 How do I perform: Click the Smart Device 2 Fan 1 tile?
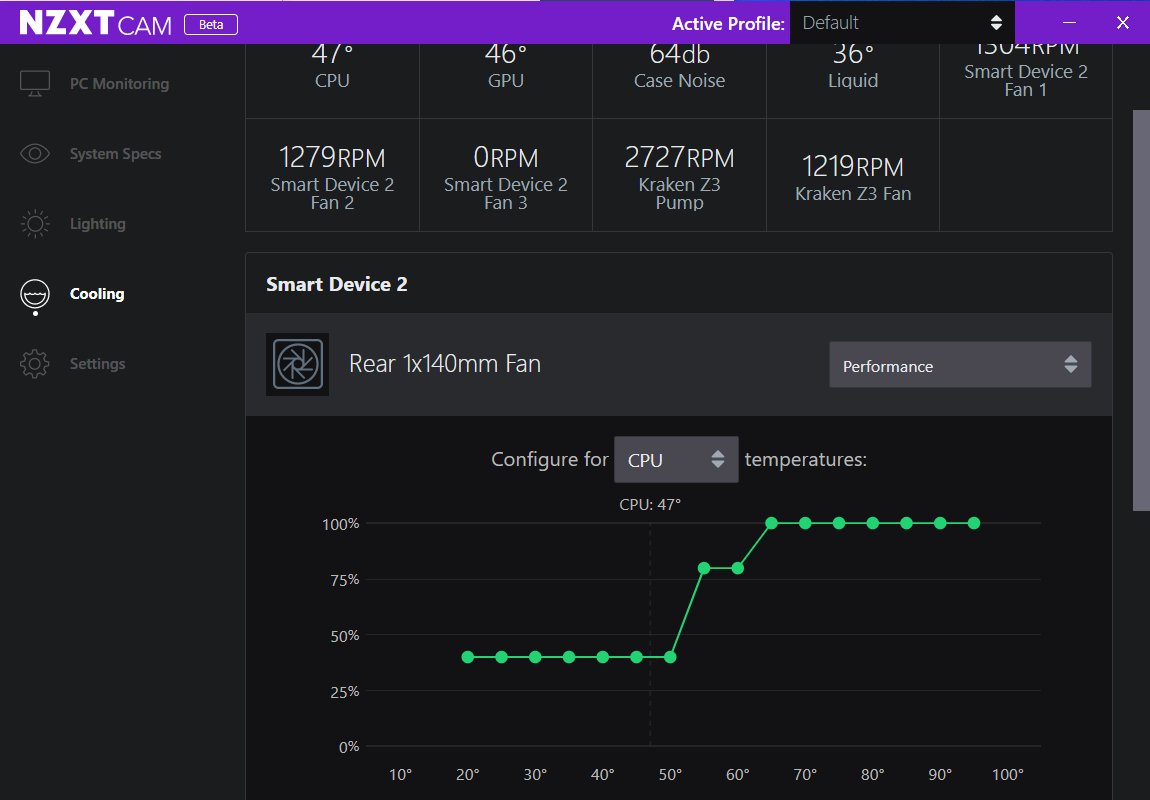point(1026,81)
